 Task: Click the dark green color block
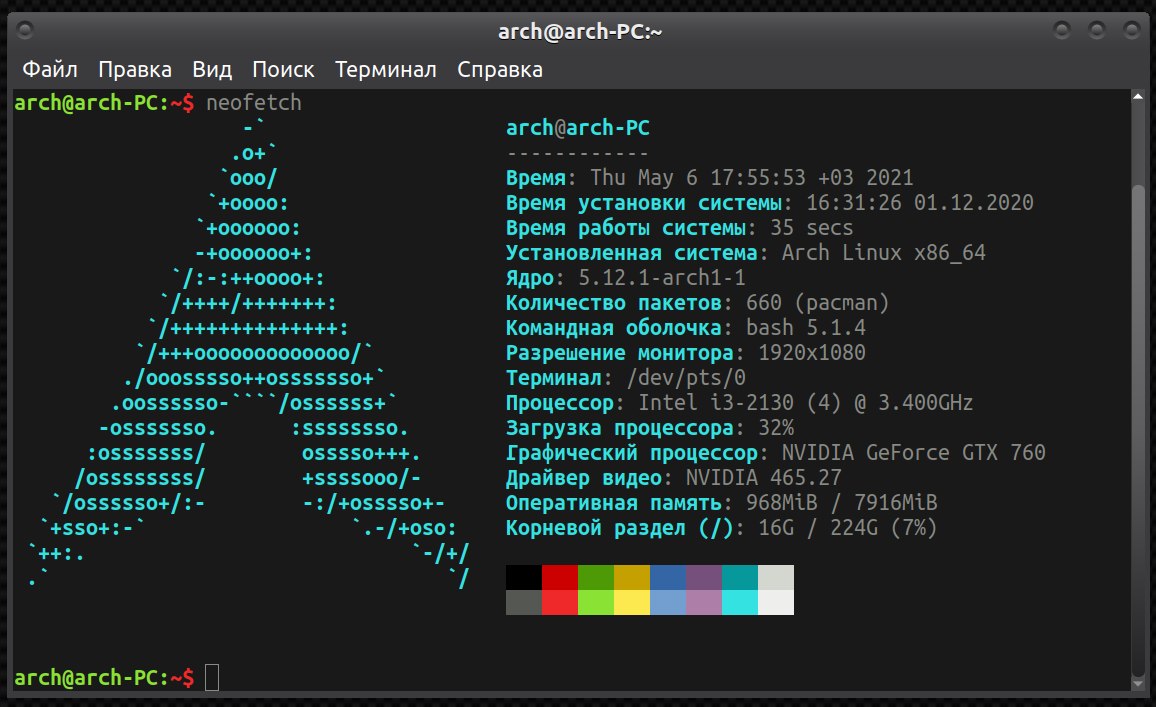click(596, 577)
